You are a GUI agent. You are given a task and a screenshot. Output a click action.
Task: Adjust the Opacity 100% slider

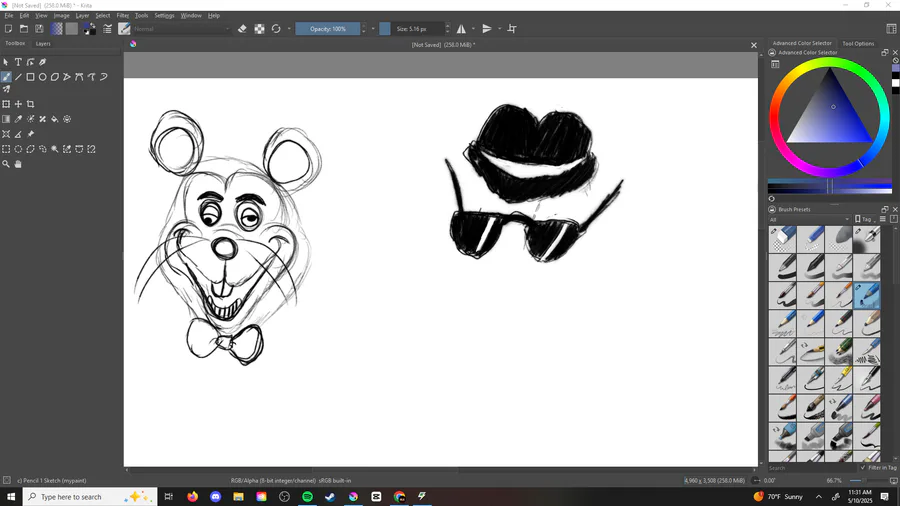click(x=328, y=29)
